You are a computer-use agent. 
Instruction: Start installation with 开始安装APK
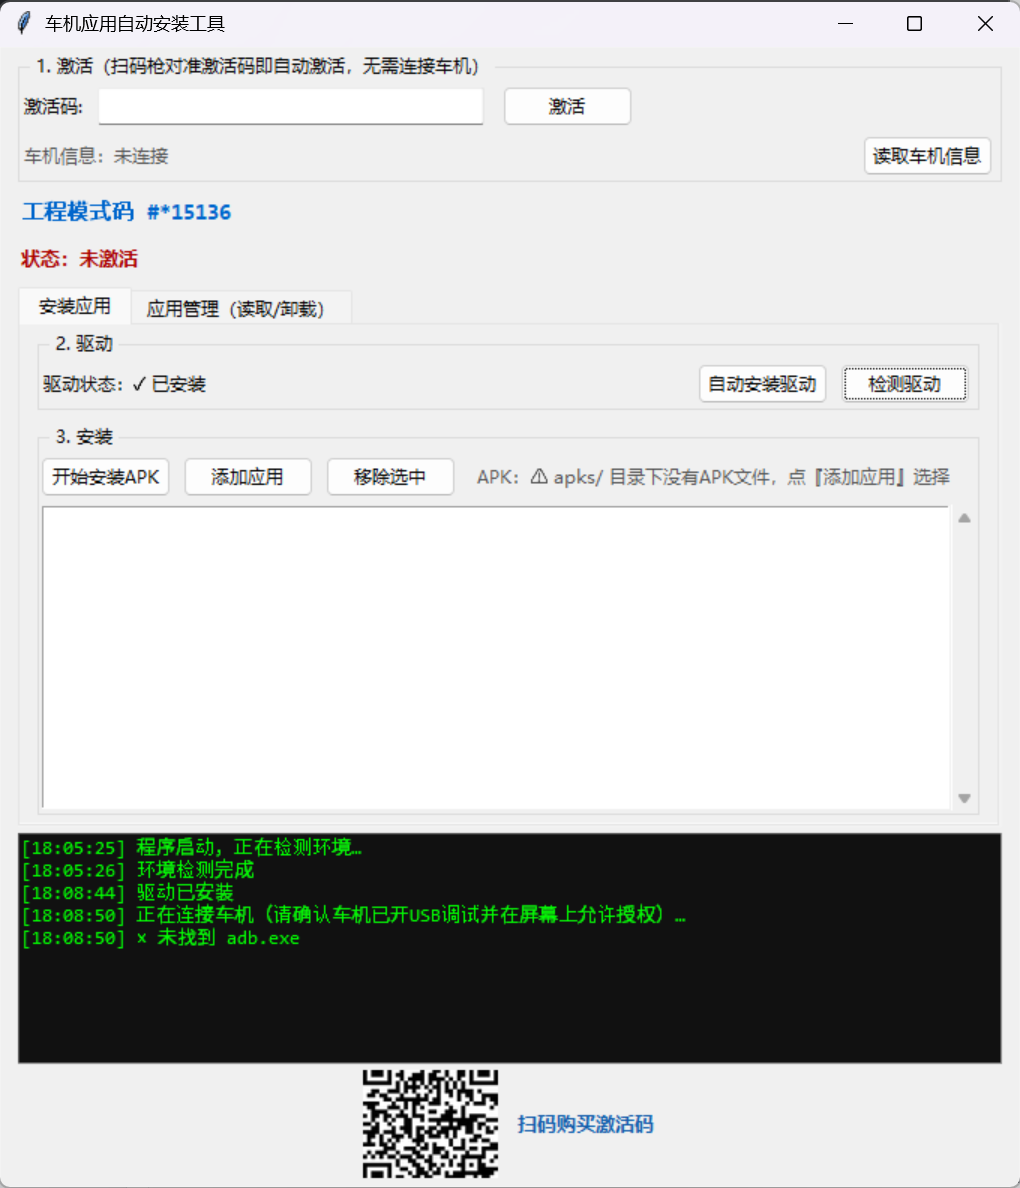[105, 477]
